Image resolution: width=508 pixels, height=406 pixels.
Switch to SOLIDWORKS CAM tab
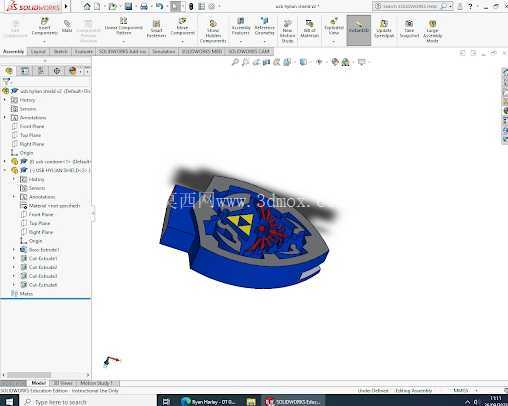(x=249, y=52)
